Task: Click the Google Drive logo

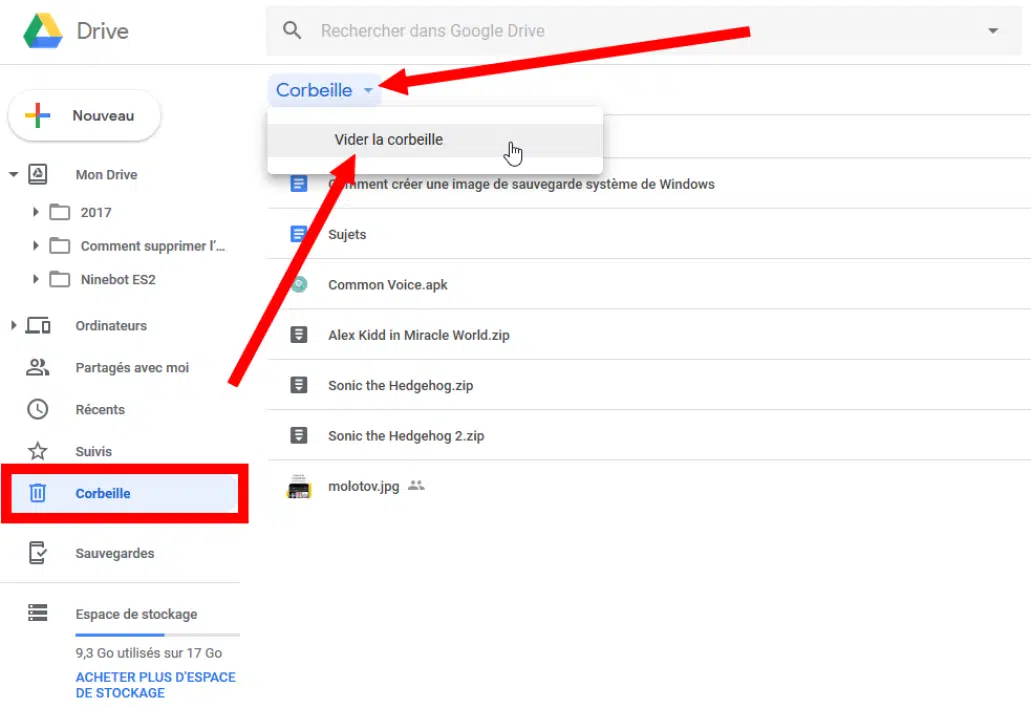Action: point(43,31)
